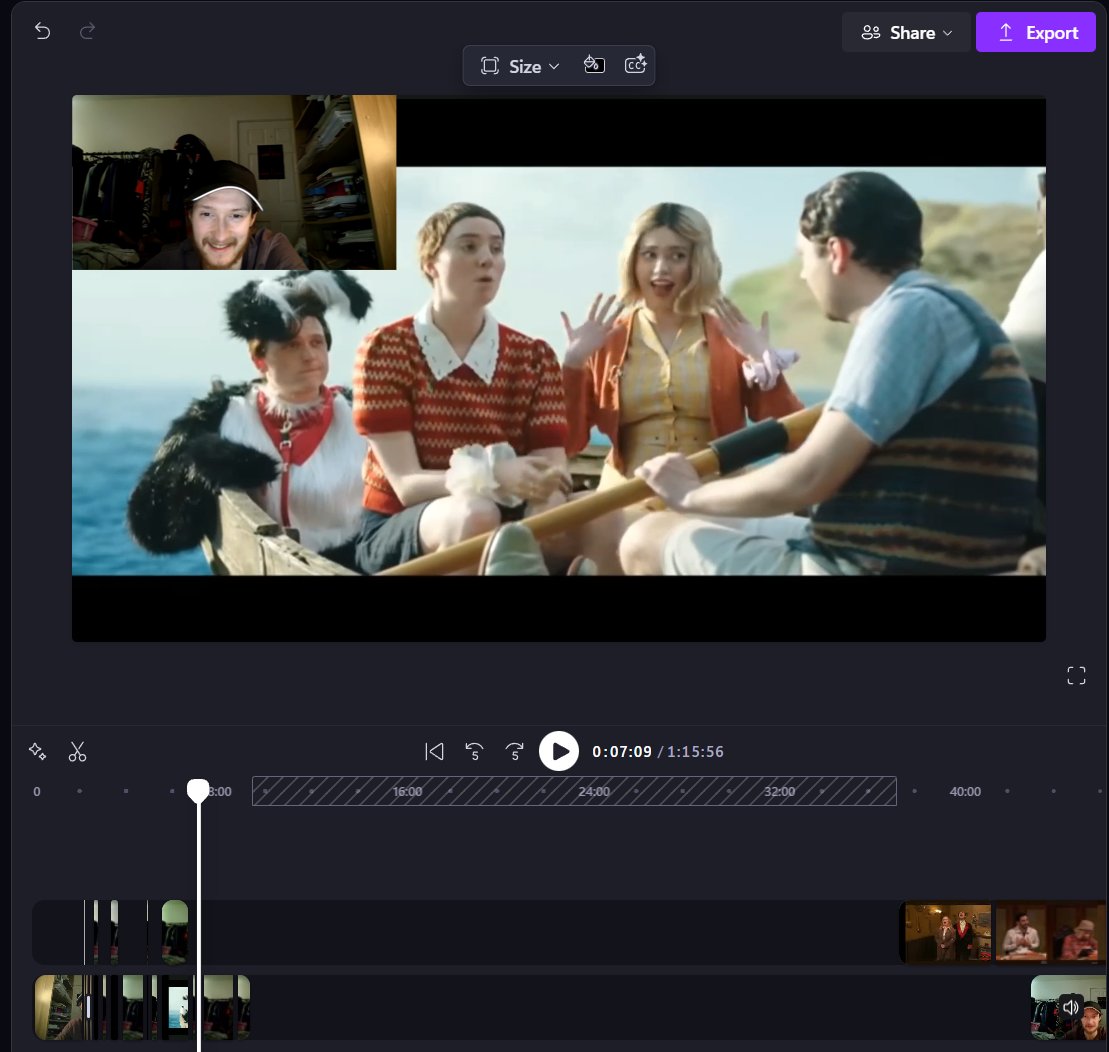Open the Size dropdown
Viewport: 1109px width, 1052px height.
point(520,66)
